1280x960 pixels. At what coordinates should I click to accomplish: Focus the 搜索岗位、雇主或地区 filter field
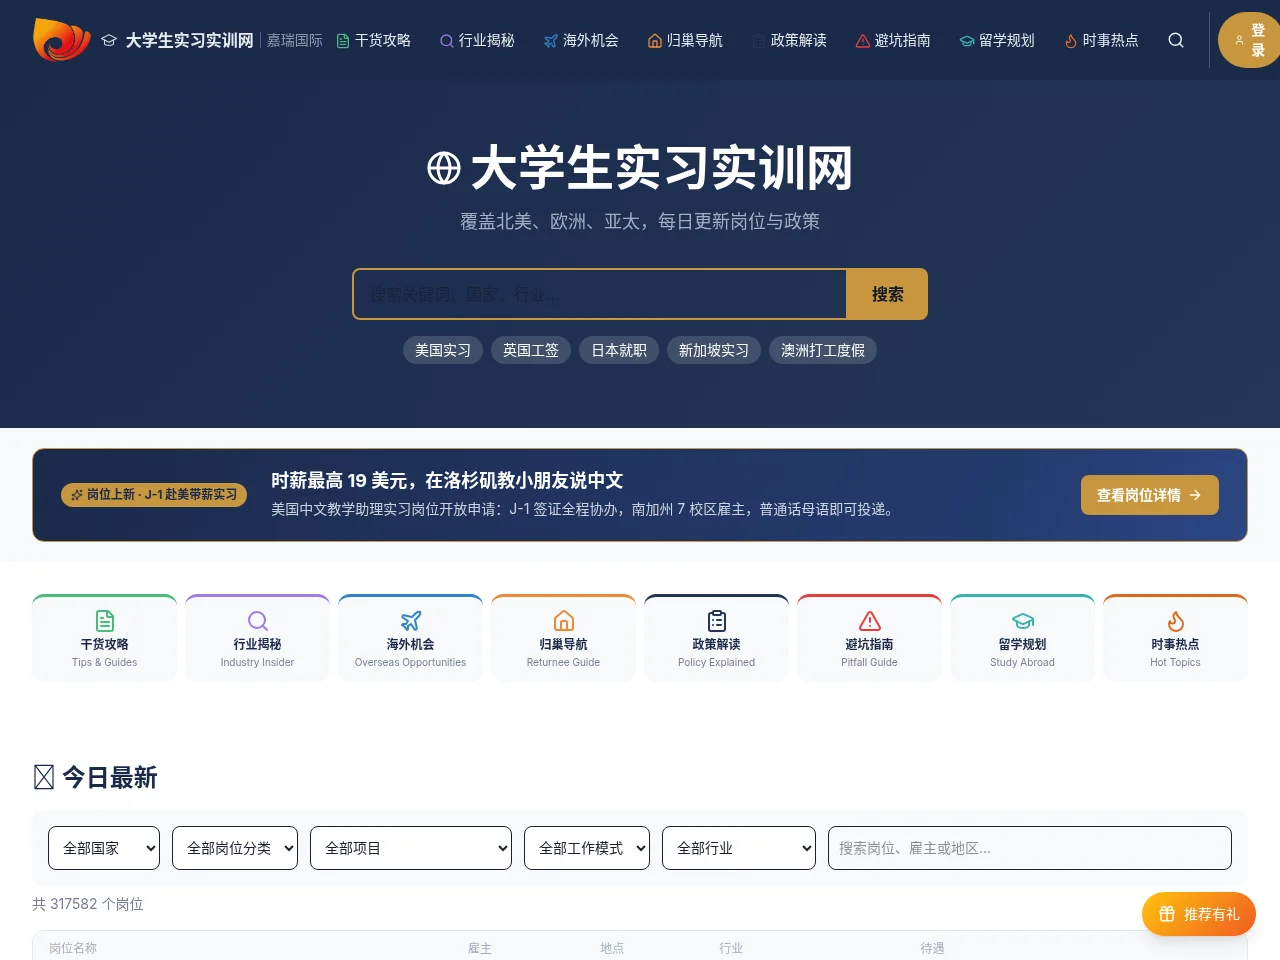click(1030, 848)
